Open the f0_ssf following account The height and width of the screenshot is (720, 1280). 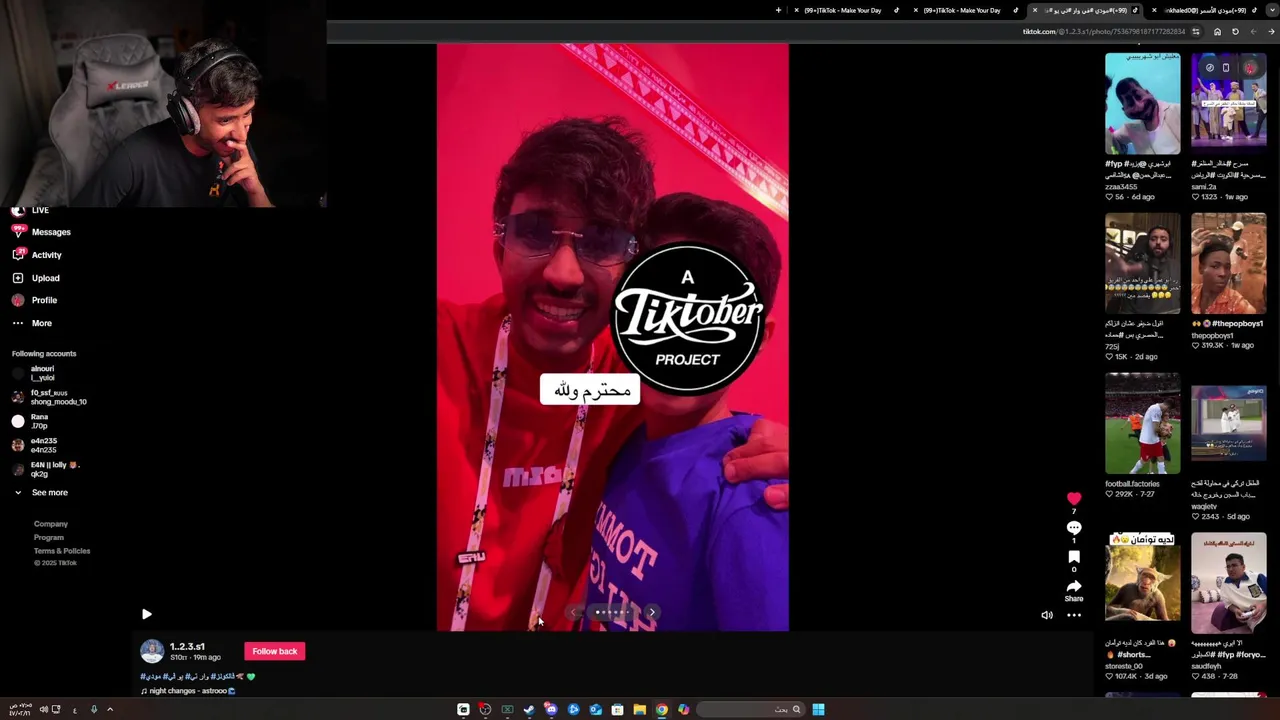(x=49, y=397)
